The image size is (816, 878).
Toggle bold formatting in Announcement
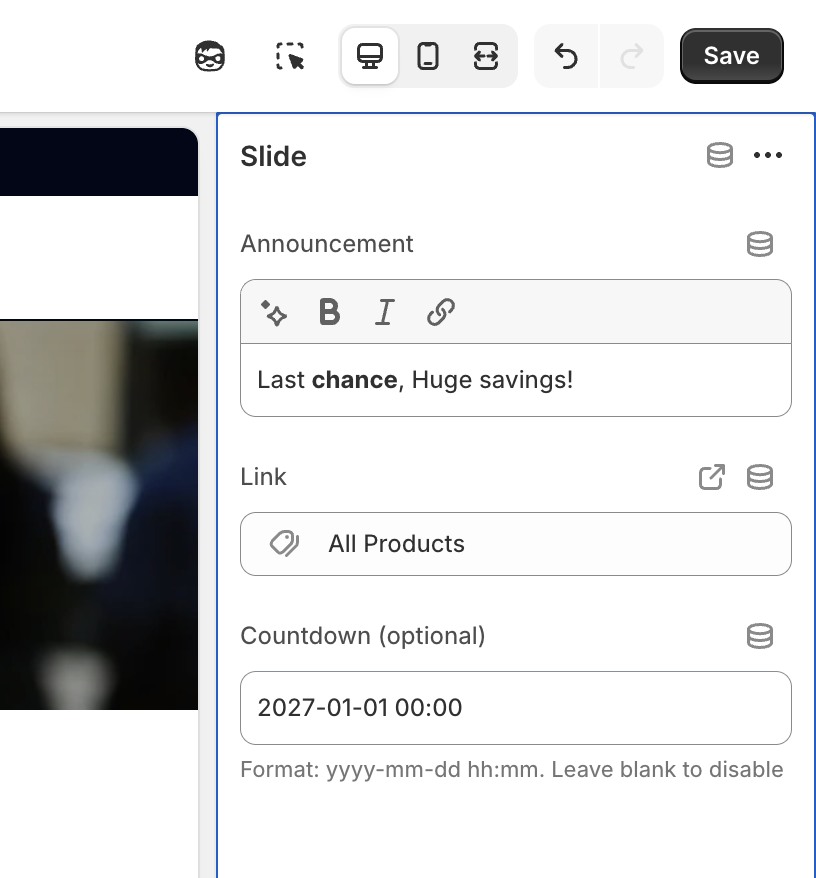point(329,313)
